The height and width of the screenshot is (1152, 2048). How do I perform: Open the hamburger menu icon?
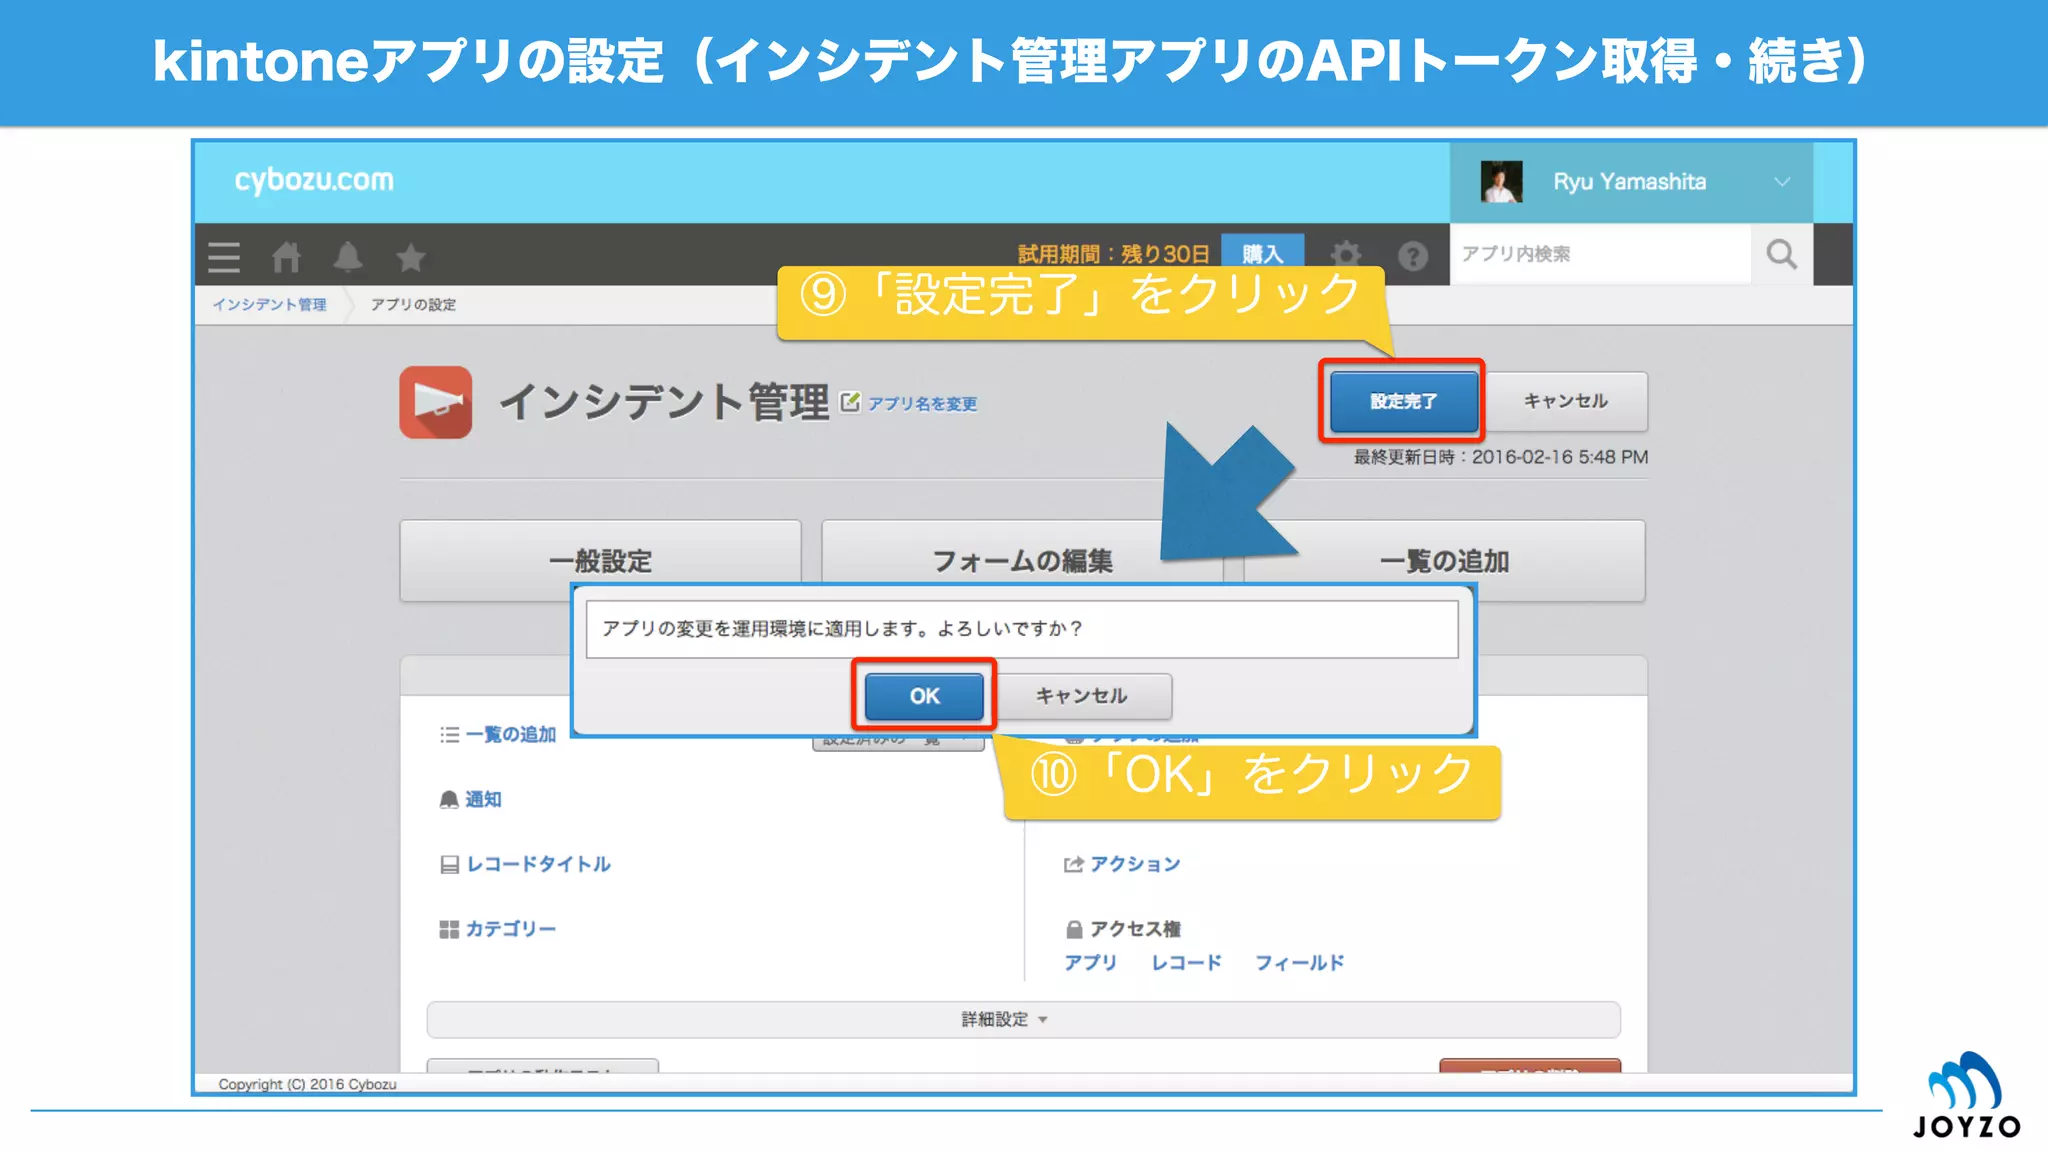224,257
